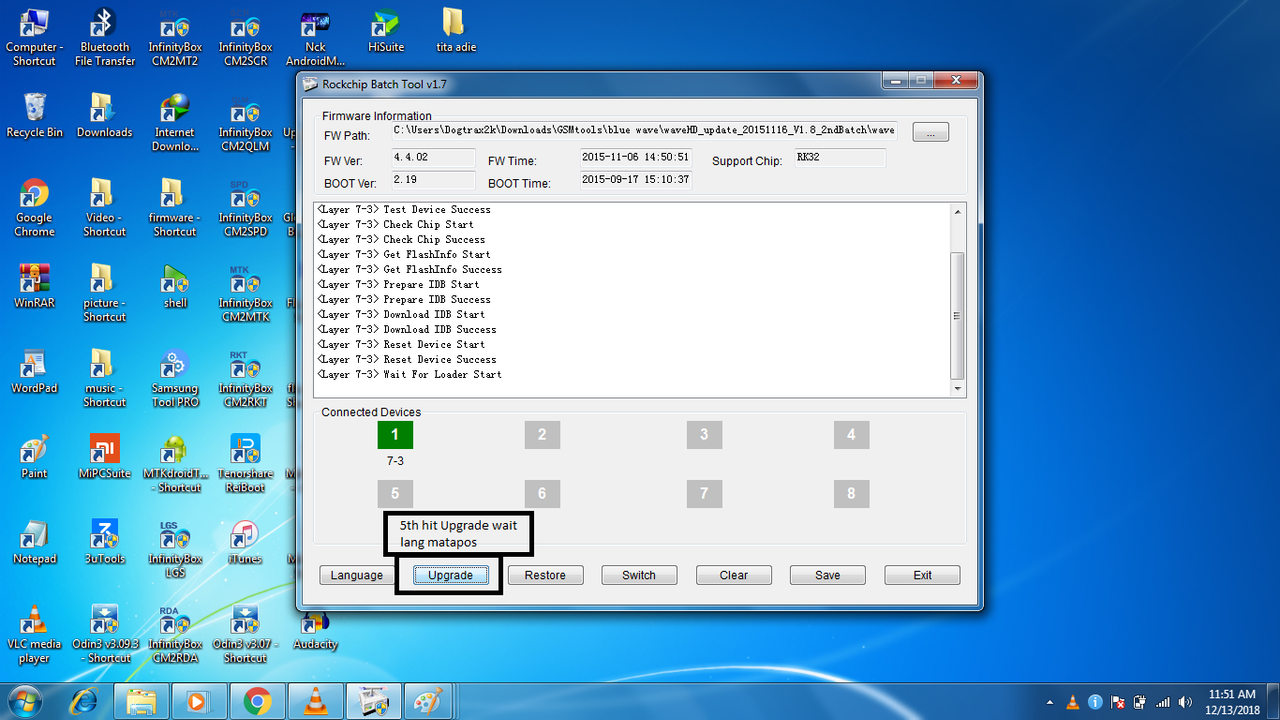The height and width of the screenshot is (720, 1280).
Task: Select the WinRAR desktop icon
Action: 34,285
